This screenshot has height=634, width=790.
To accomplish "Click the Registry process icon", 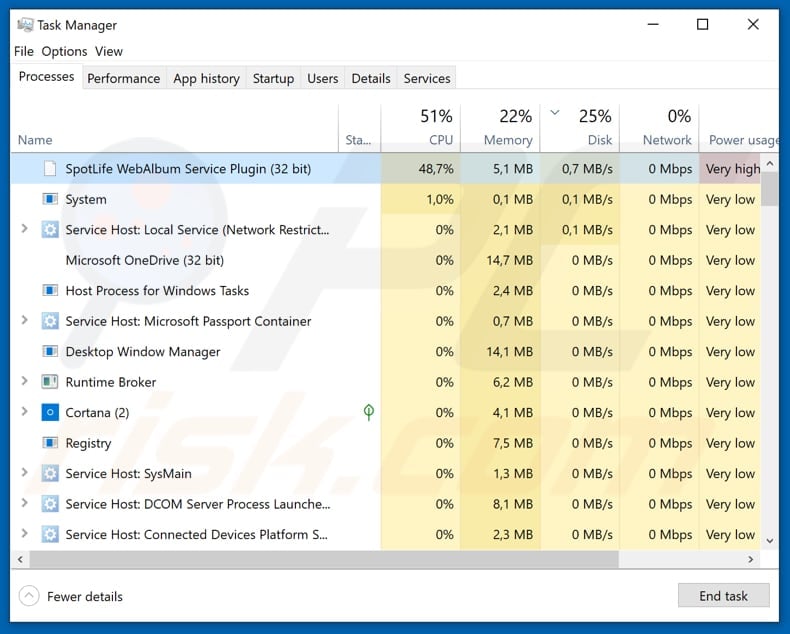I will pyautogui.click(x=50, y=443).
